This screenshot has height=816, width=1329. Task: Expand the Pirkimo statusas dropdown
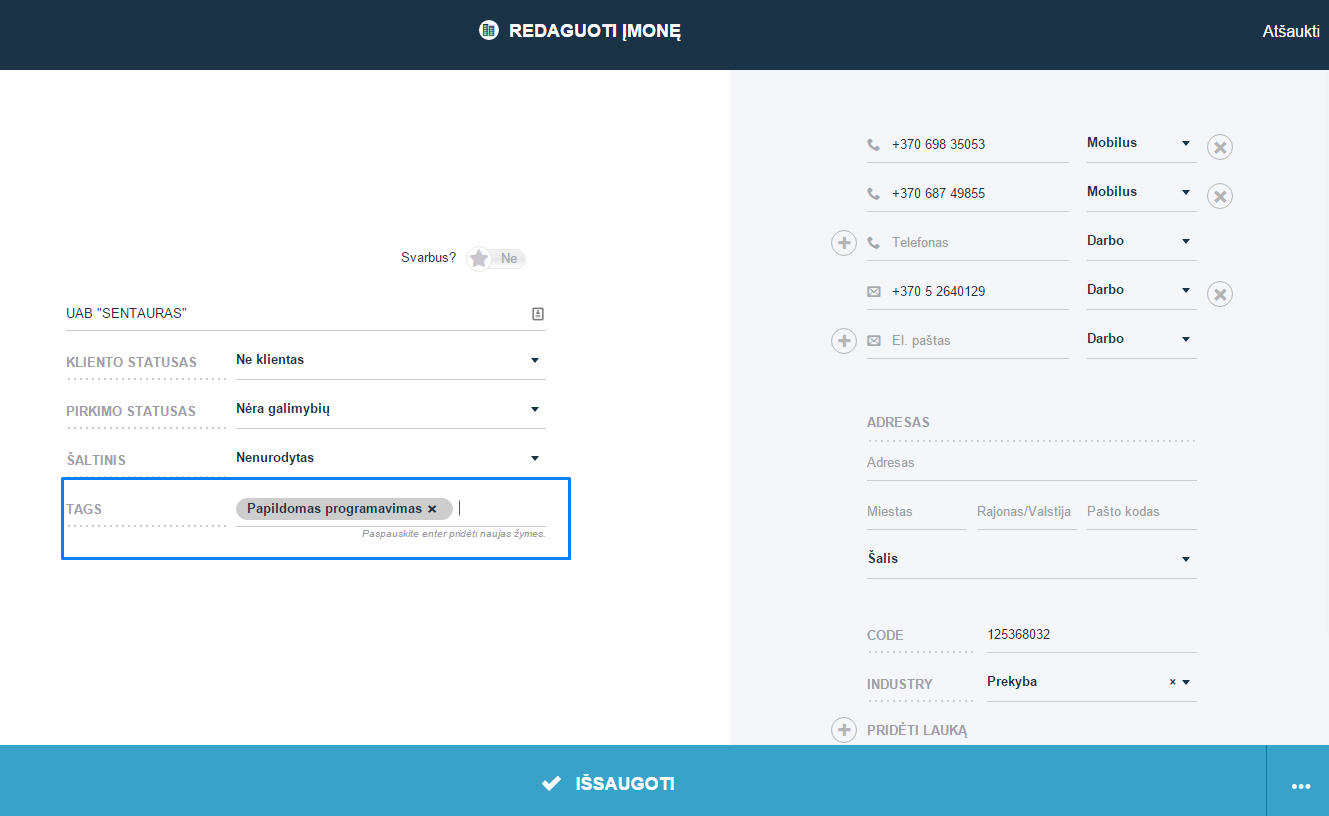click(391, 409)
